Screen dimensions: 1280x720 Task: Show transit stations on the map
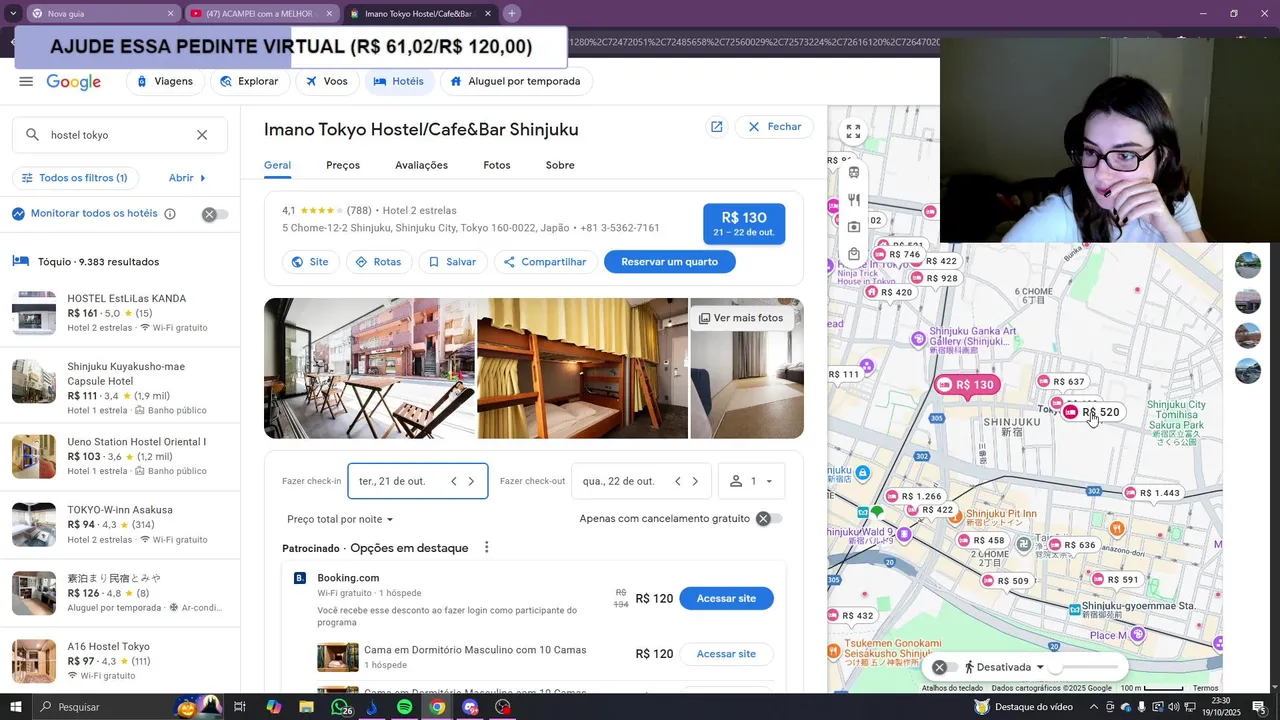coord(853,172)
